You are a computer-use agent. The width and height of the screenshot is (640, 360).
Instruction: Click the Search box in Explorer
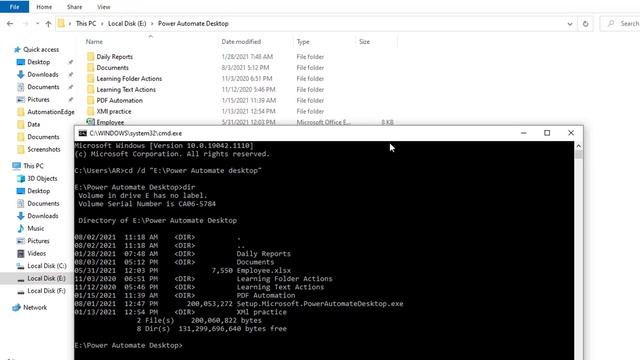point(620,24)
